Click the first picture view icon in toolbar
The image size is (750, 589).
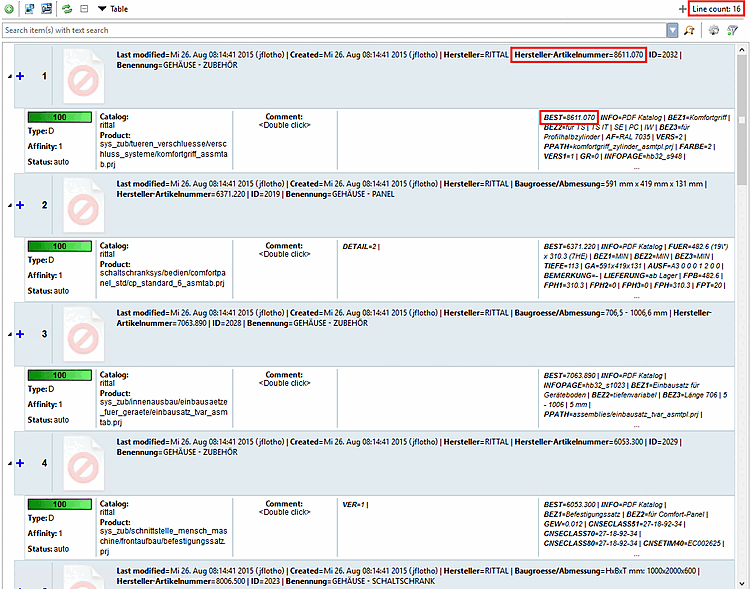(30, 9)
